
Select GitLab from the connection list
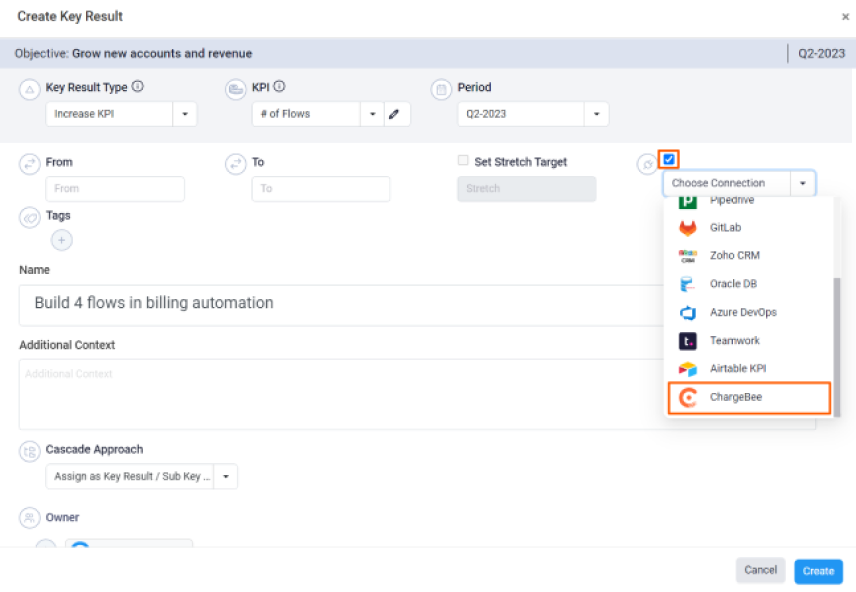click(749, 228)
